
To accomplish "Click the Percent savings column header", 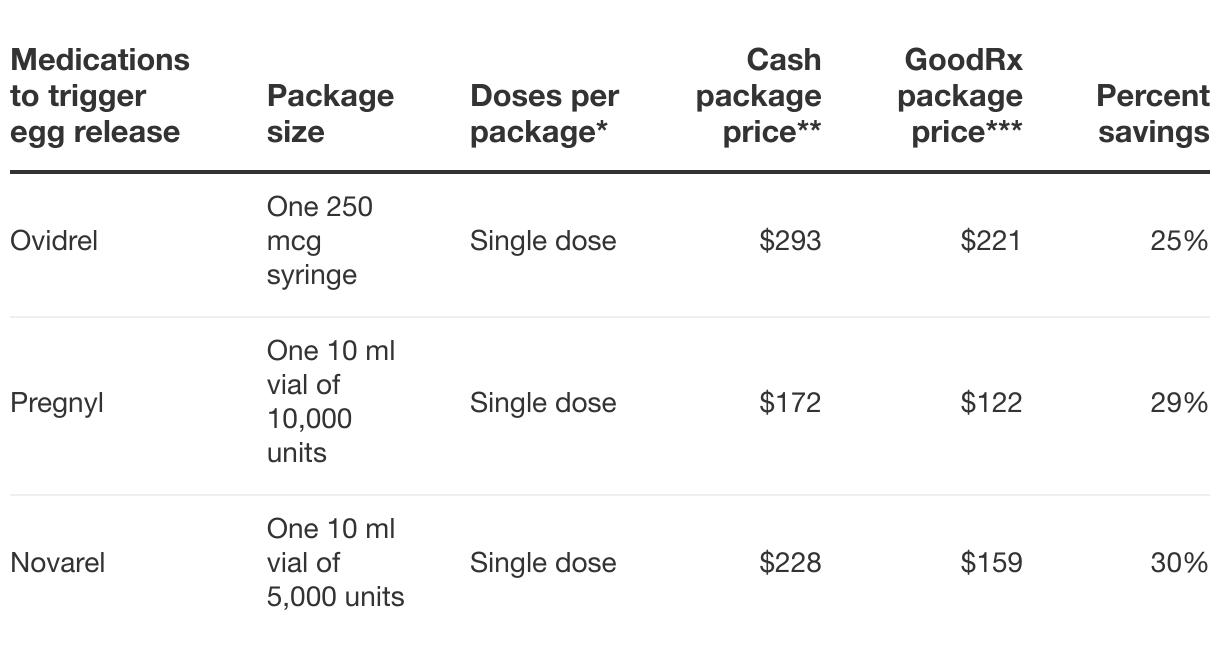I will 1152,114.
